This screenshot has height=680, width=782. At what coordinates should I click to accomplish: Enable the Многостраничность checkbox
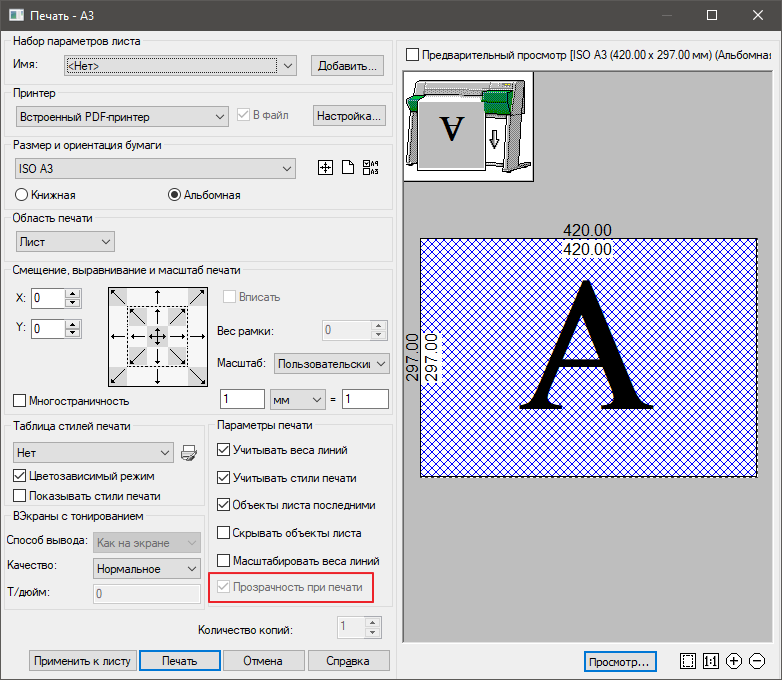[x=20, y=401]
